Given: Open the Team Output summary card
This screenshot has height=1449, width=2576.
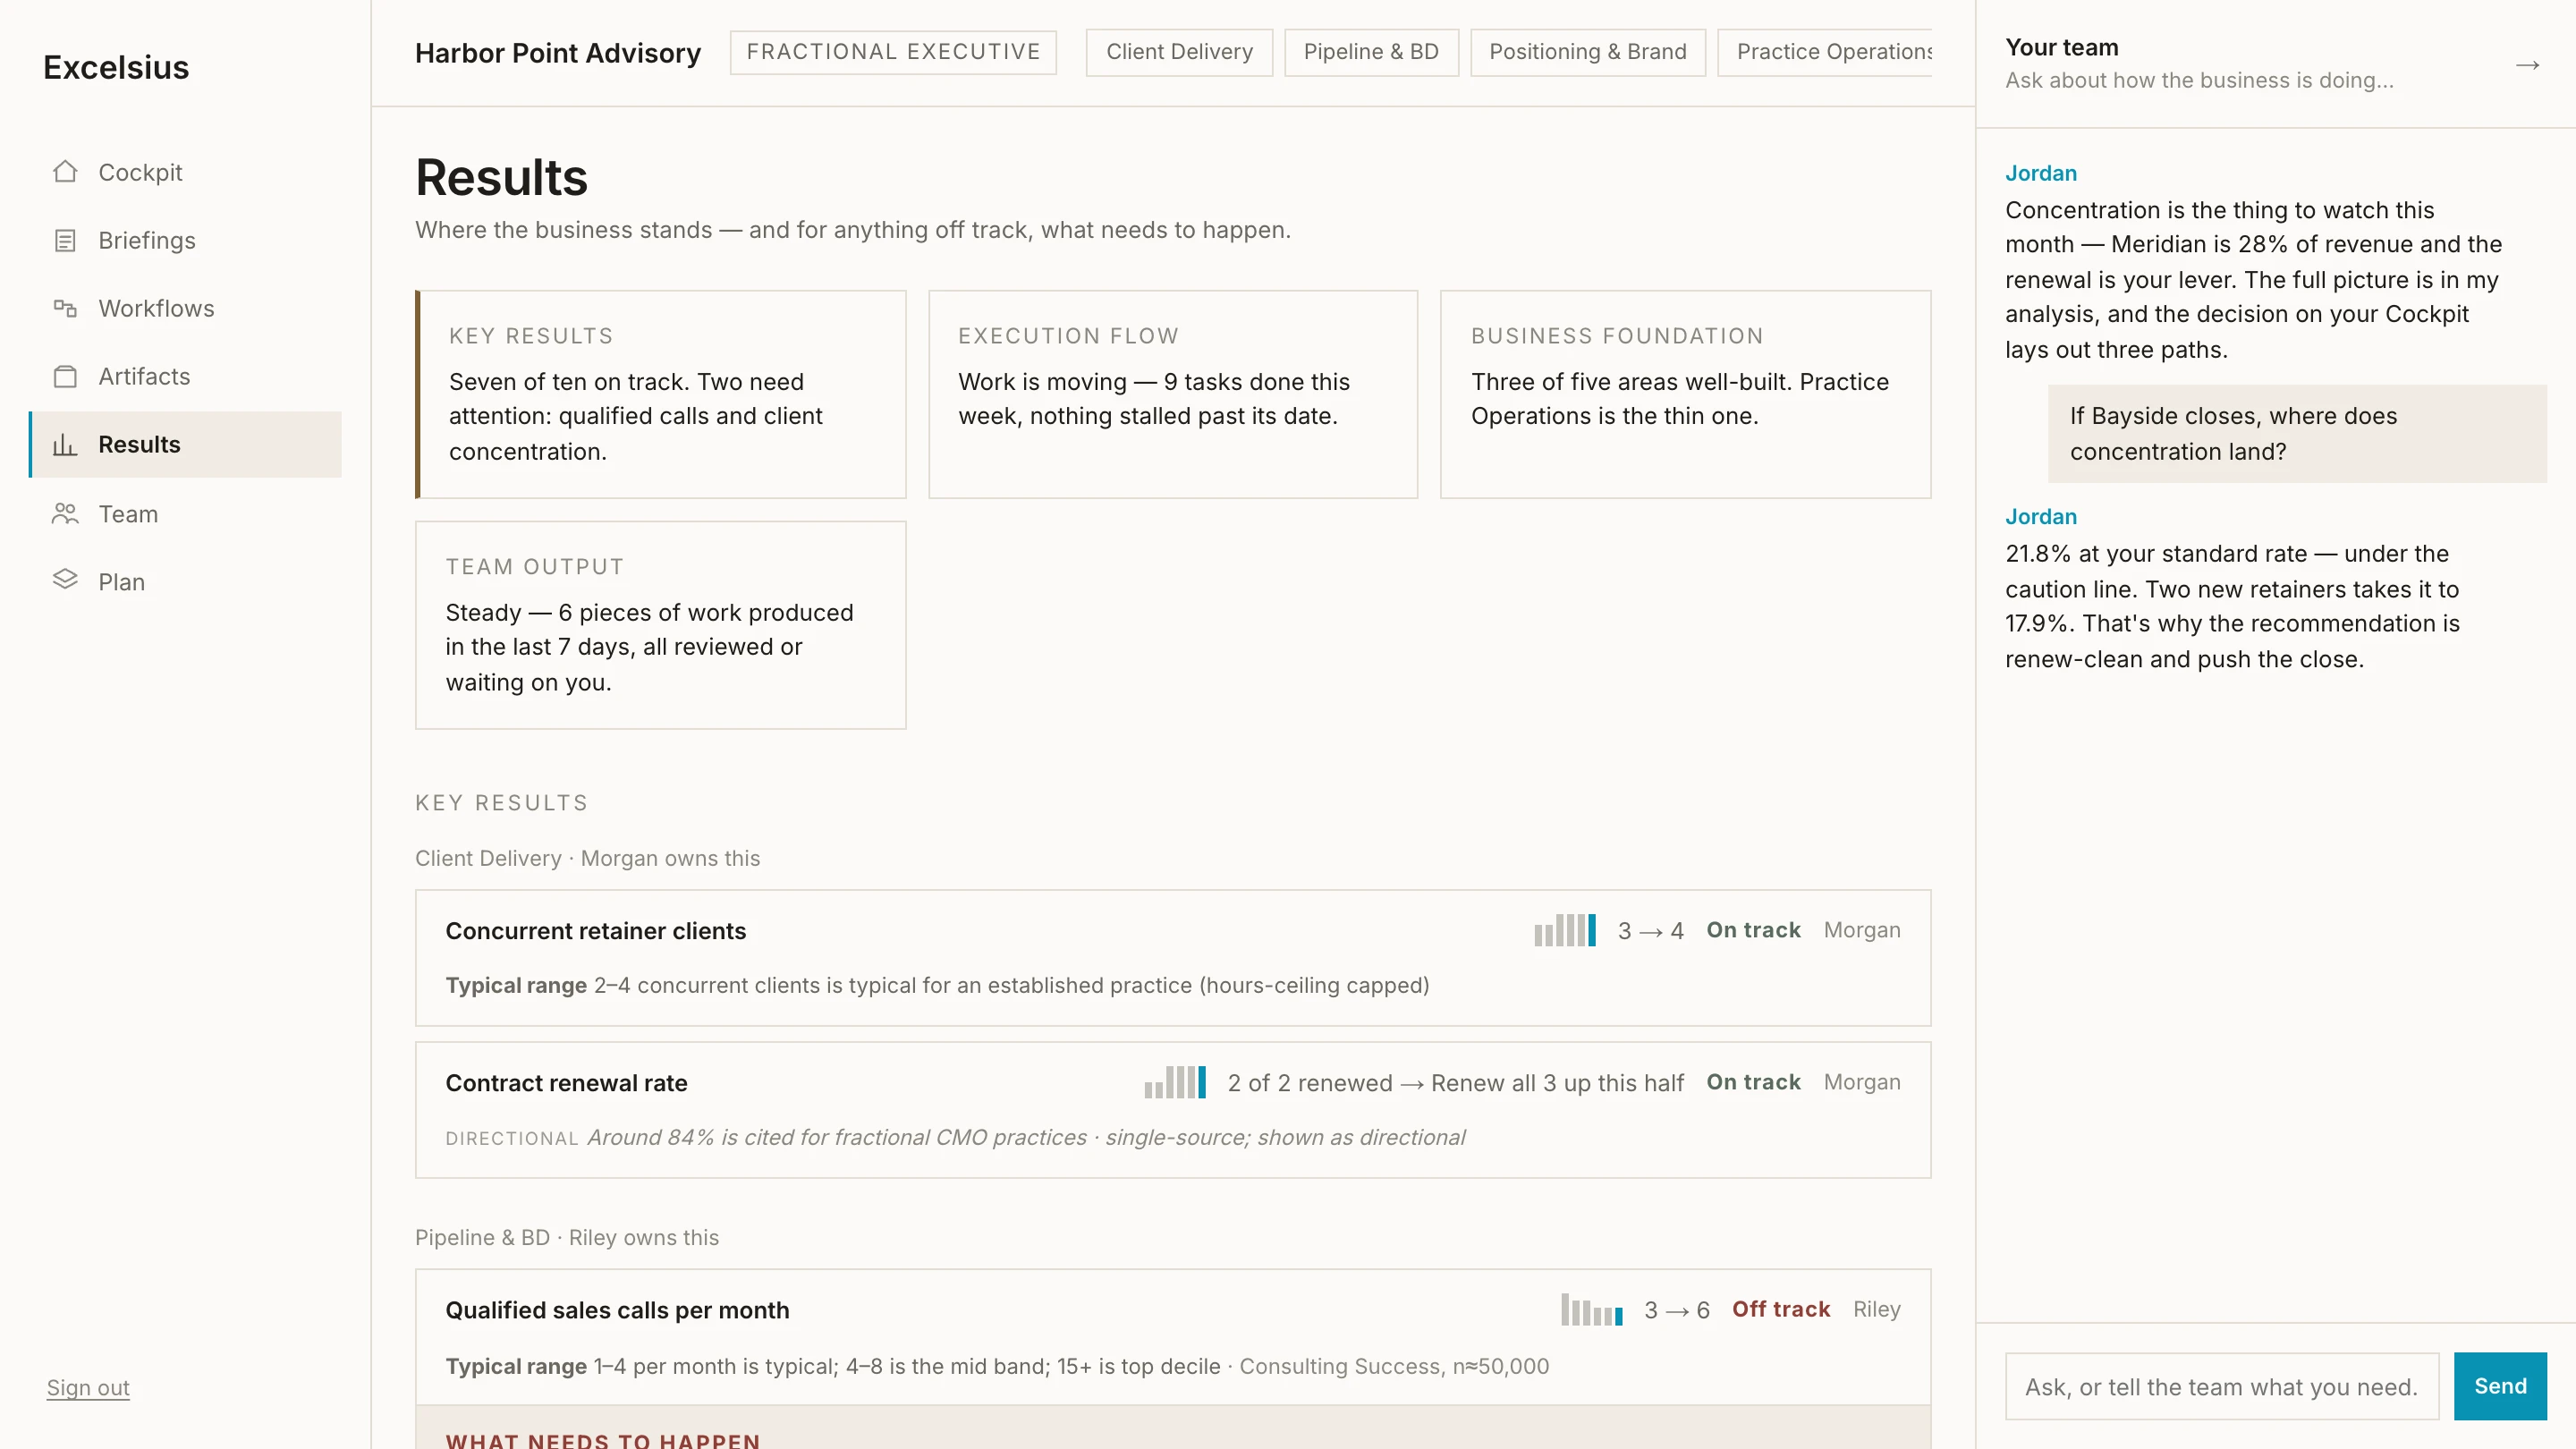Looking at the screenshot, I should 661,625.
